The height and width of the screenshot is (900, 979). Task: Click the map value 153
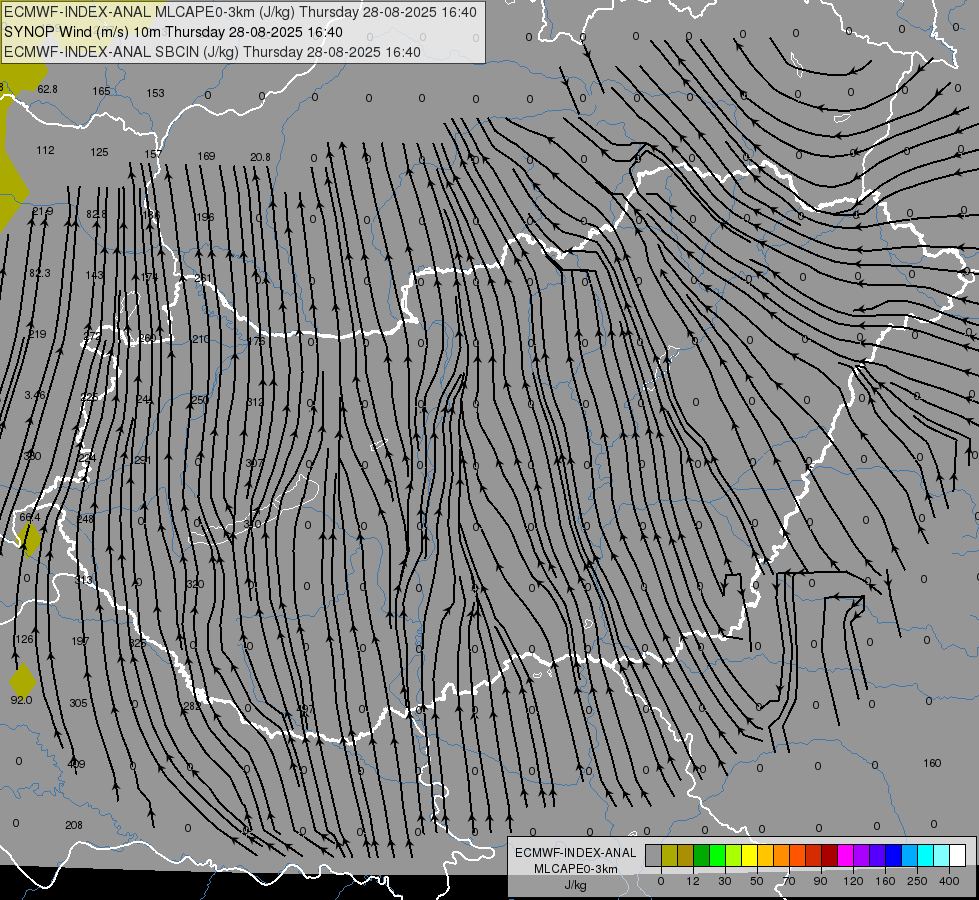155,93
